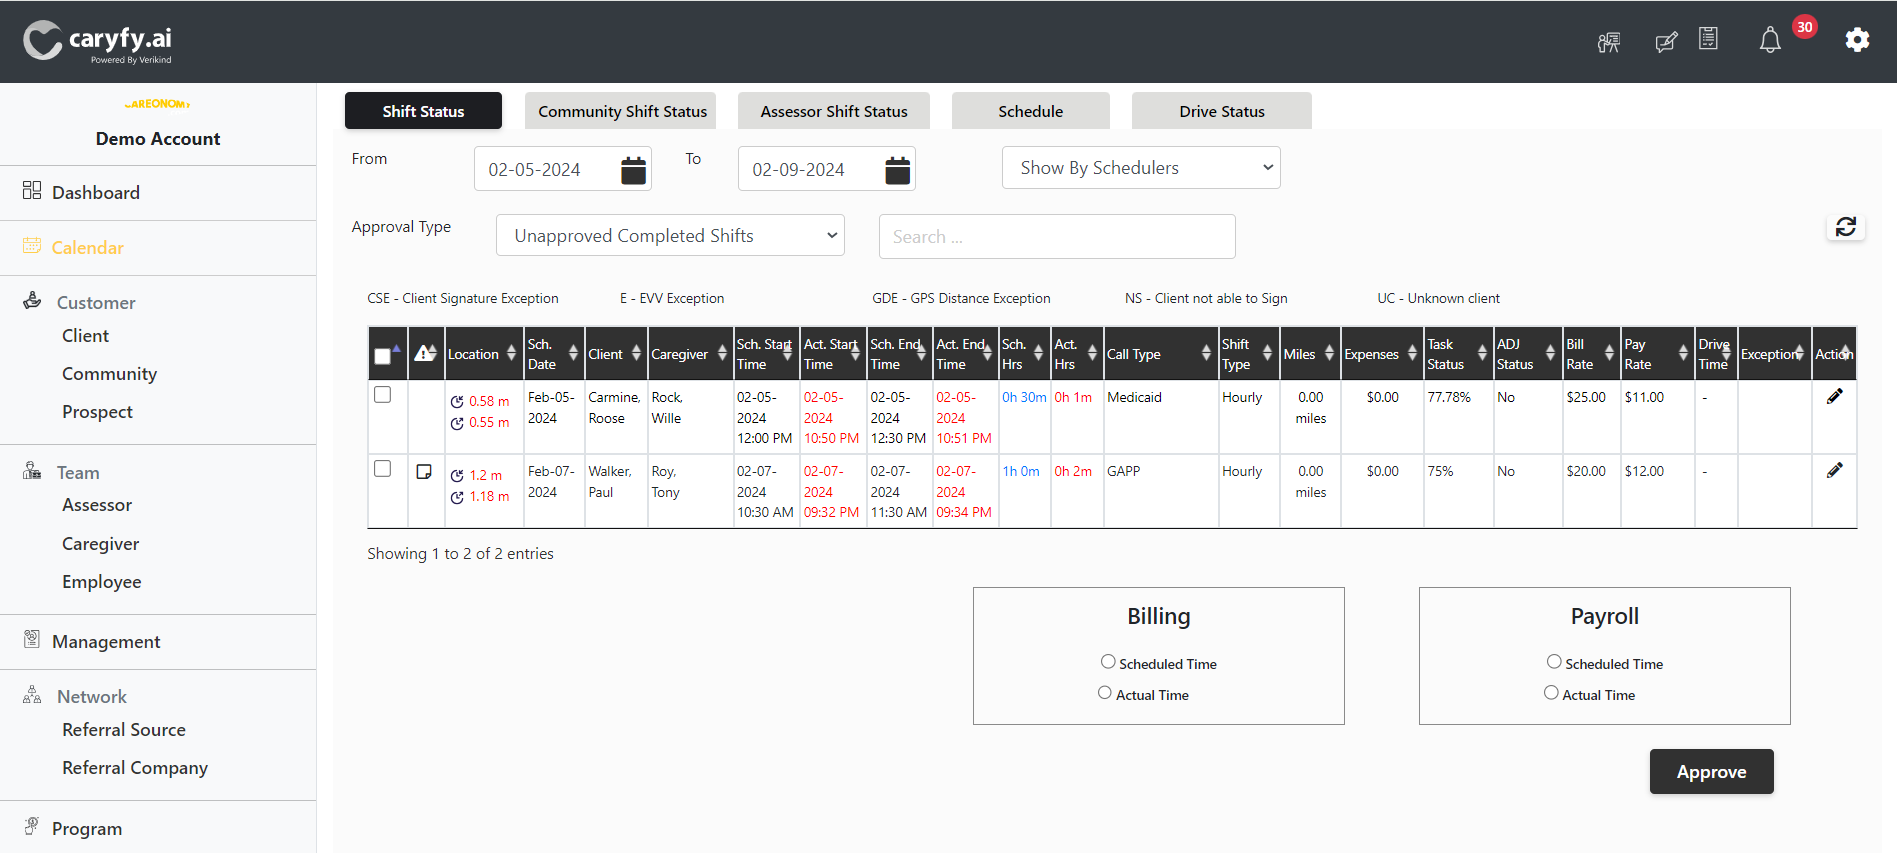1897x853 pixels.
Task: Open Calendar from the sidebar
Action: point(88,247)
